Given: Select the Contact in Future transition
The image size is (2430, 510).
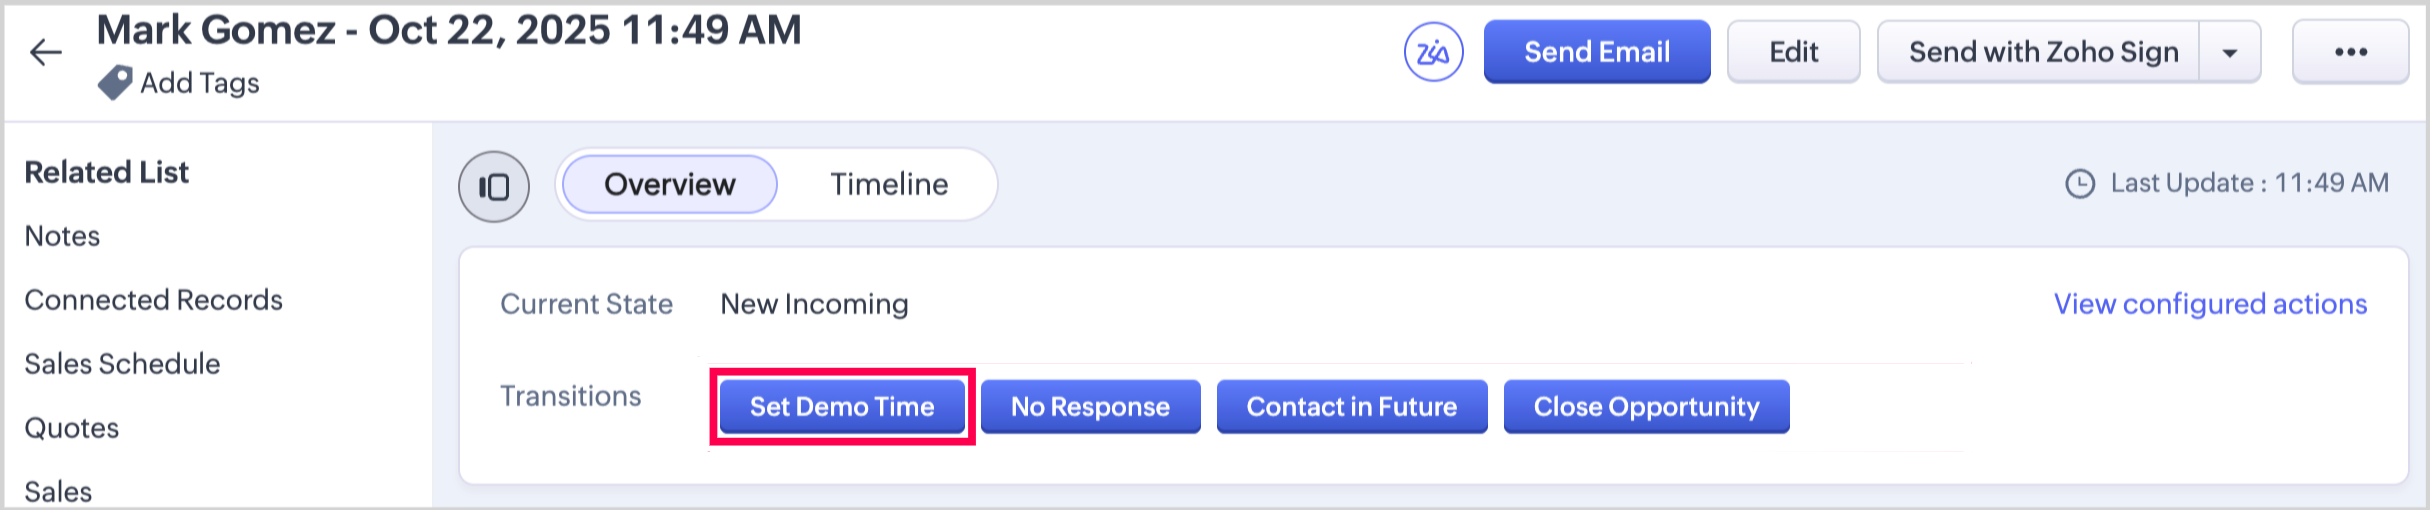Looking at the screenshot, I should pos(1351,407).
